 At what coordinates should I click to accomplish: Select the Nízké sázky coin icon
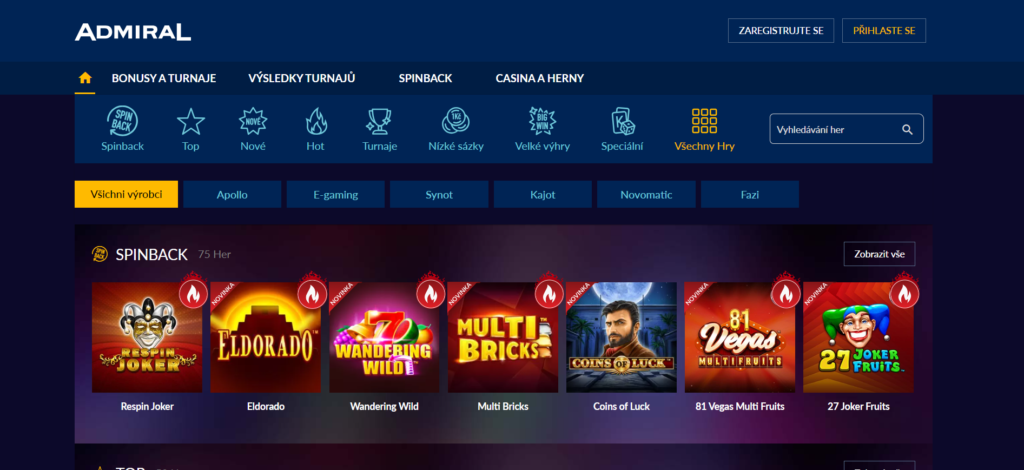(x=456, y=121)
